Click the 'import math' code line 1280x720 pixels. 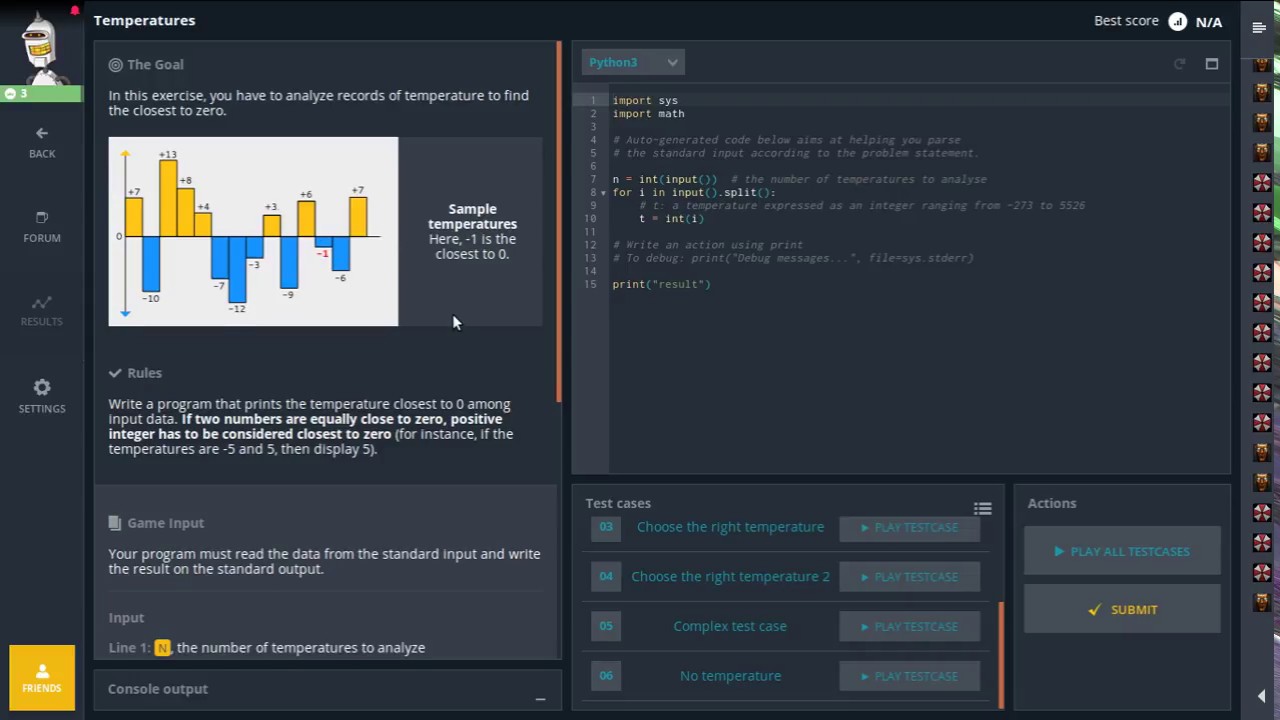pos(648,114)
